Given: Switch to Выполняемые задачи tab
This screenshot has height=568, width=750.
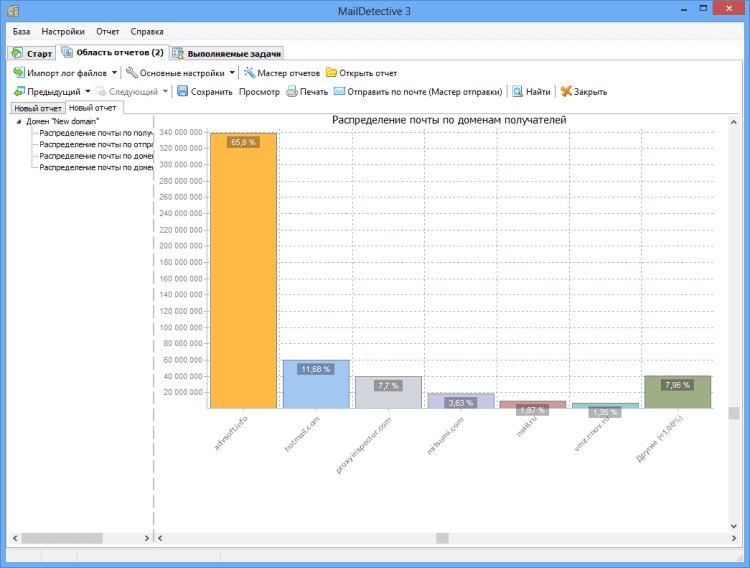Looking at the screenshot, I should tap(227, 54).
